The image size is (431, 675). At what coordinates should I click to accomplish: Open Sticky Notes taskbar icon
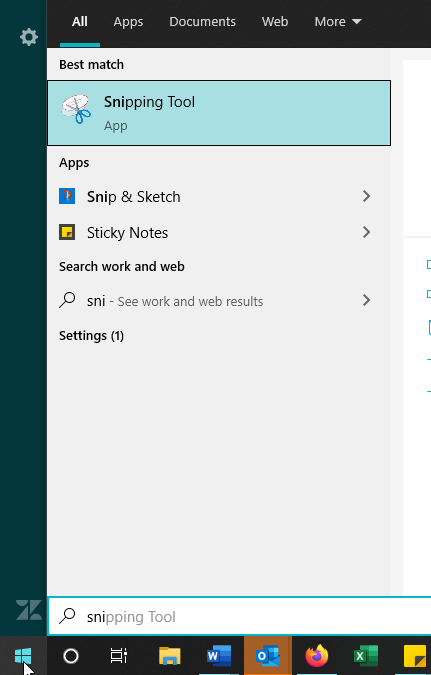[x=415, y=656]
